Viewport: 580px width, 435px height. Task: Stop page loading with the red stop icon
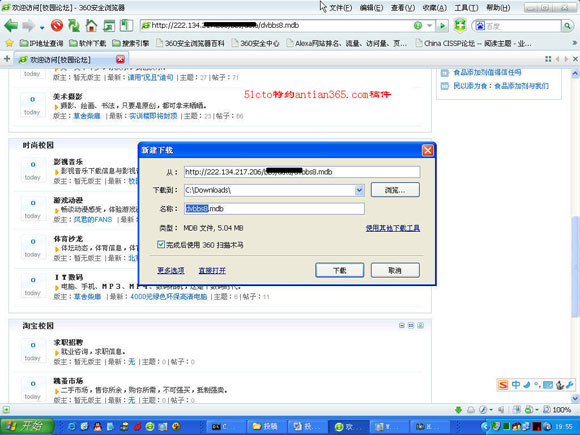coord(57,26)
